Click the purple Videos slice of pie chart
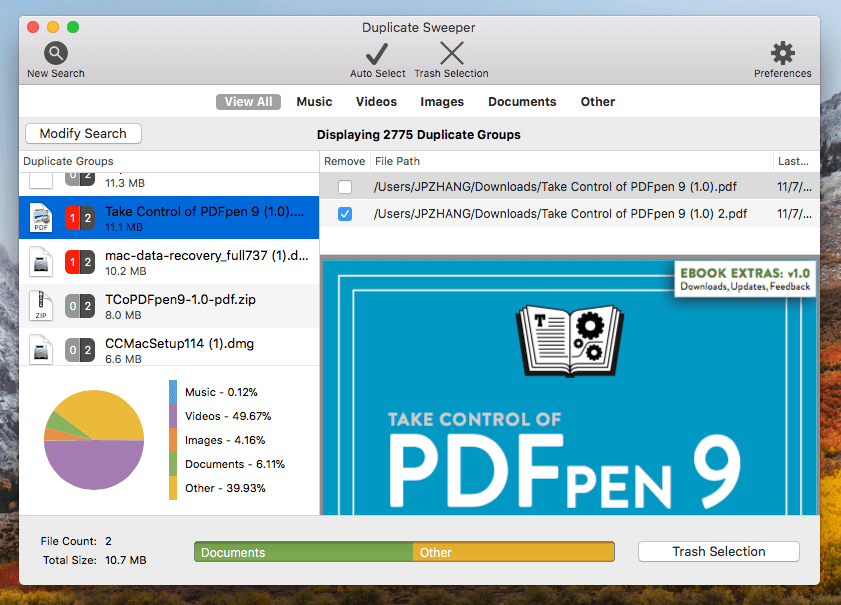 (x=94, y=467)
